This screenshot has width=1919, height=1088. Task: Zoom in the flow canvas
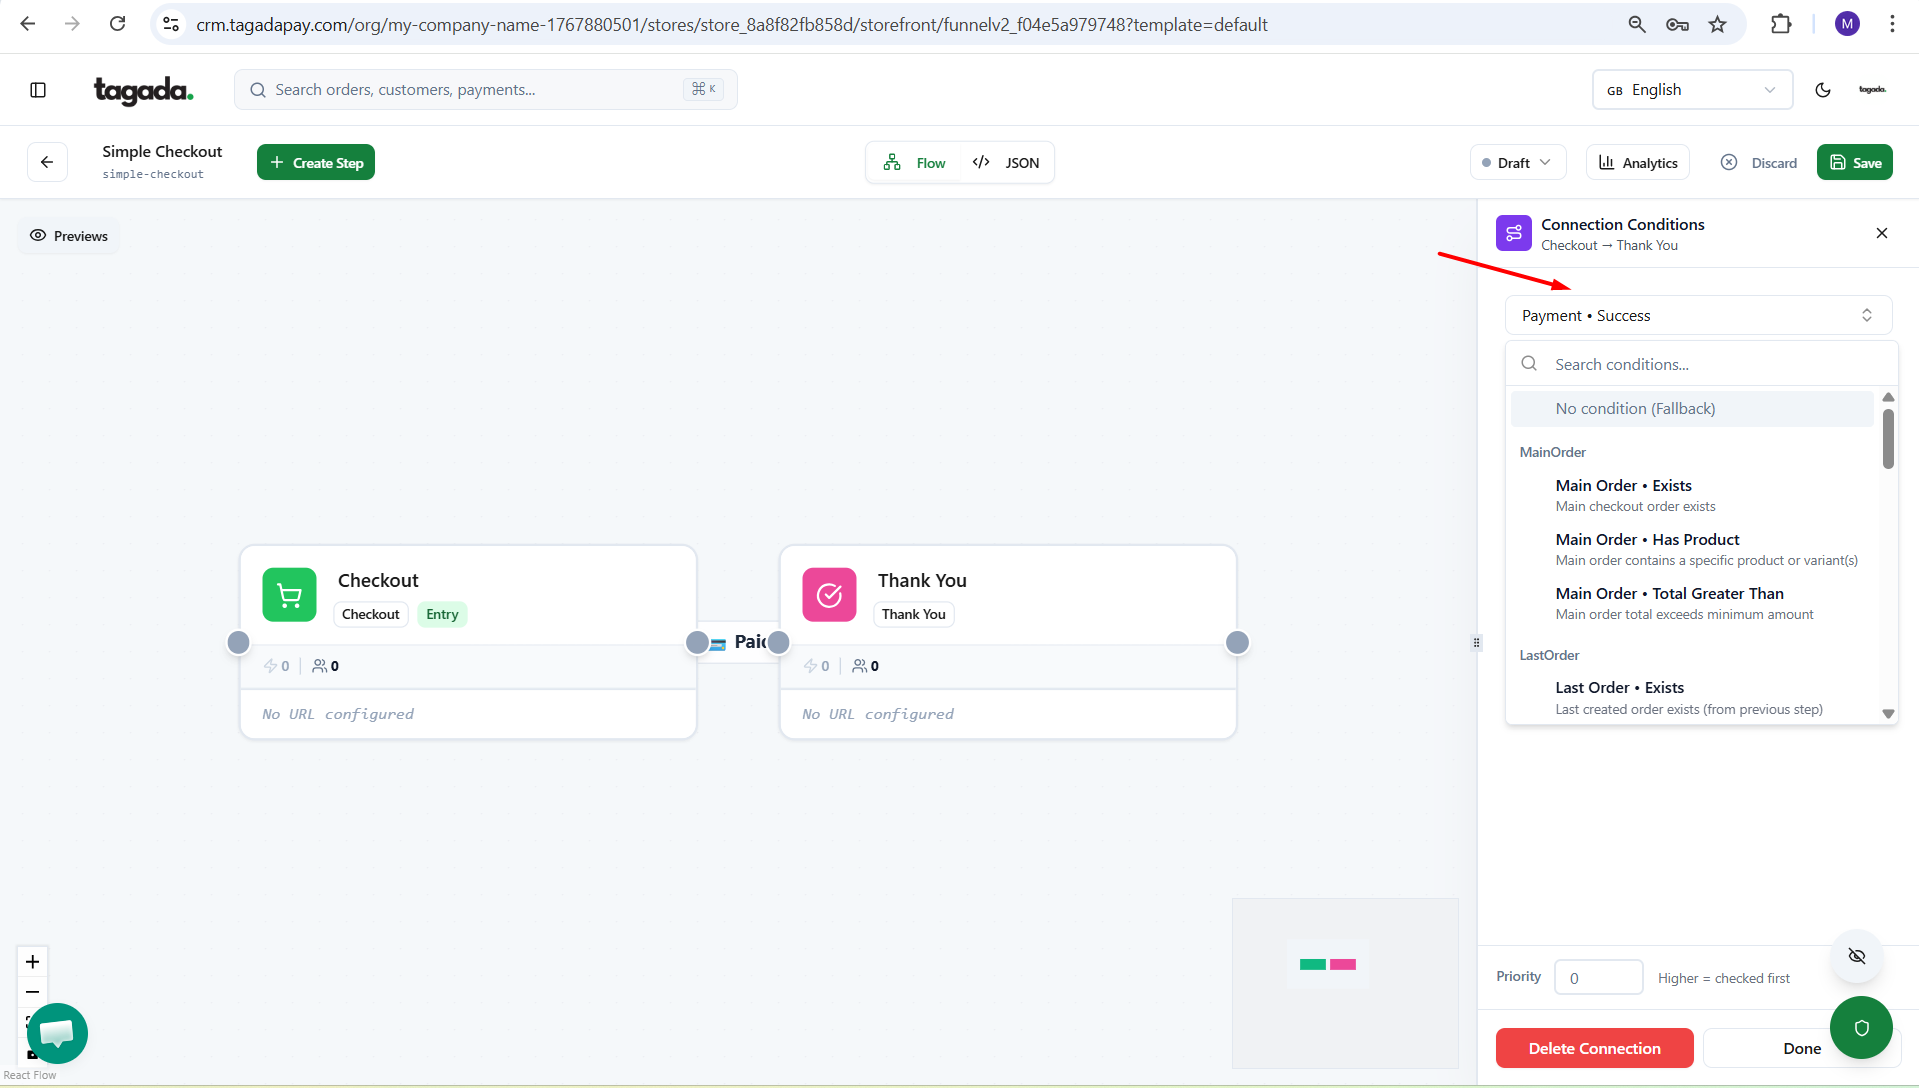(32, 961)
